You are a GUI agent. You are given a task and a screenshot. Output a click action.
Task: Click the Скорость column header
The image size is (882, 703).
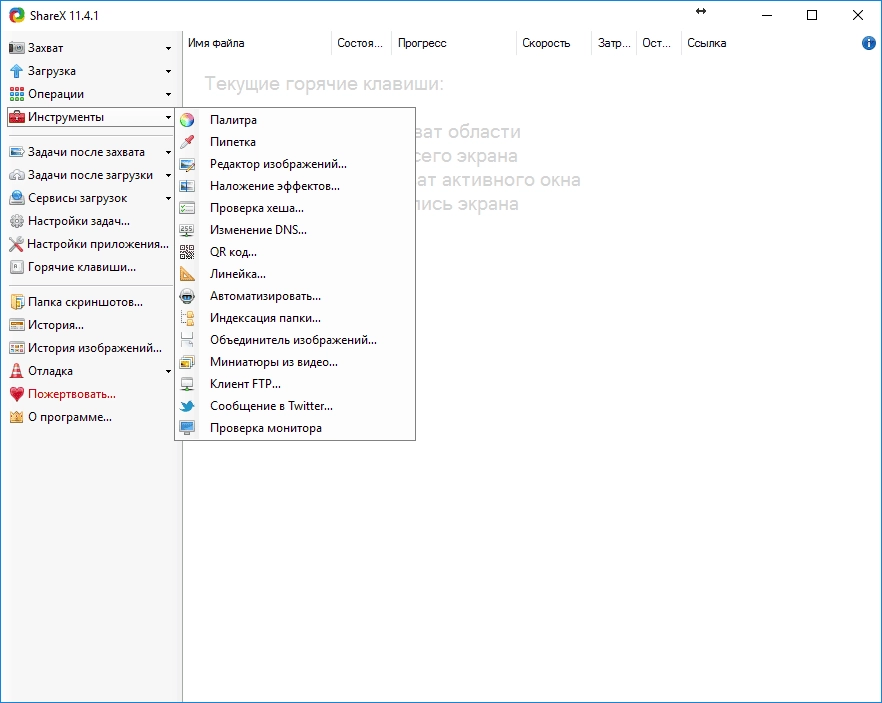click(x=554, y=43)
